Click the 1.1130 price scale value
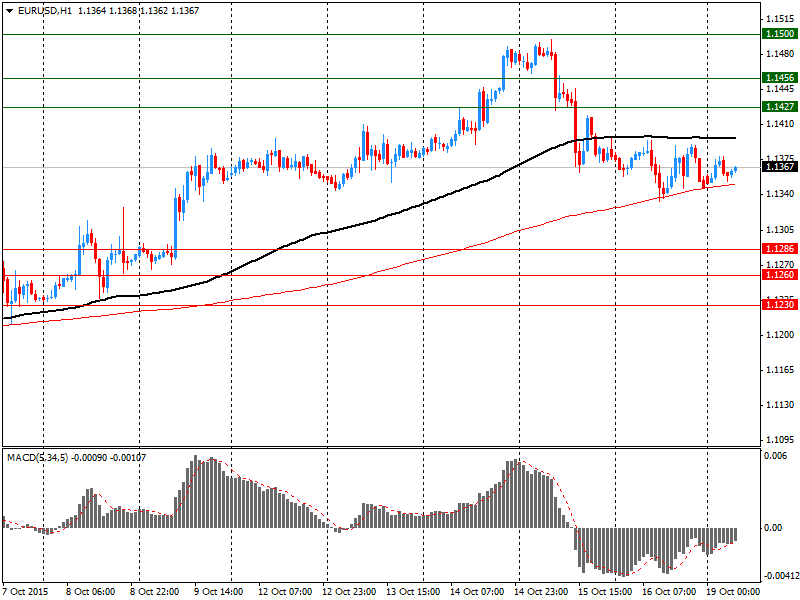Viewport: 800px width, 600px height. click(780, 405)
